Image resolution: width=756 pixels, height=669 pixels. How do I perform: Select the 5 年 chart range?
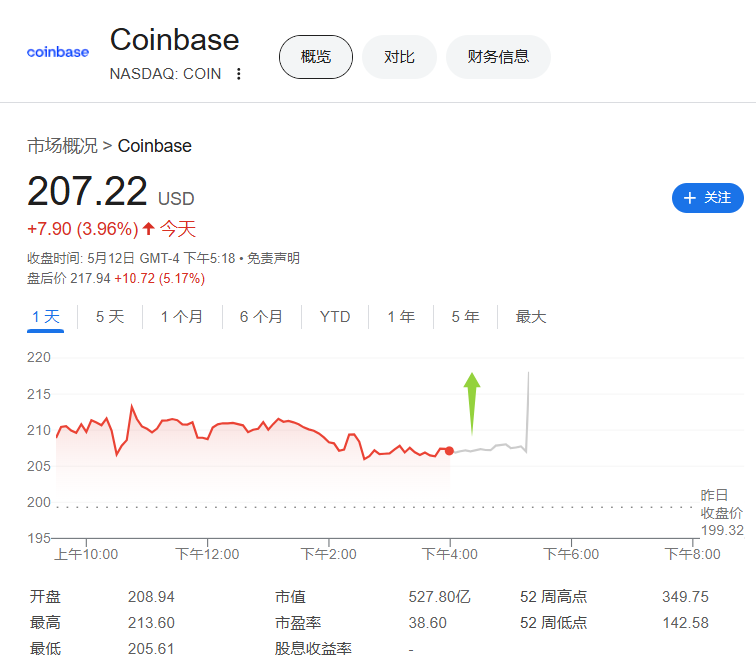[465, 317]
